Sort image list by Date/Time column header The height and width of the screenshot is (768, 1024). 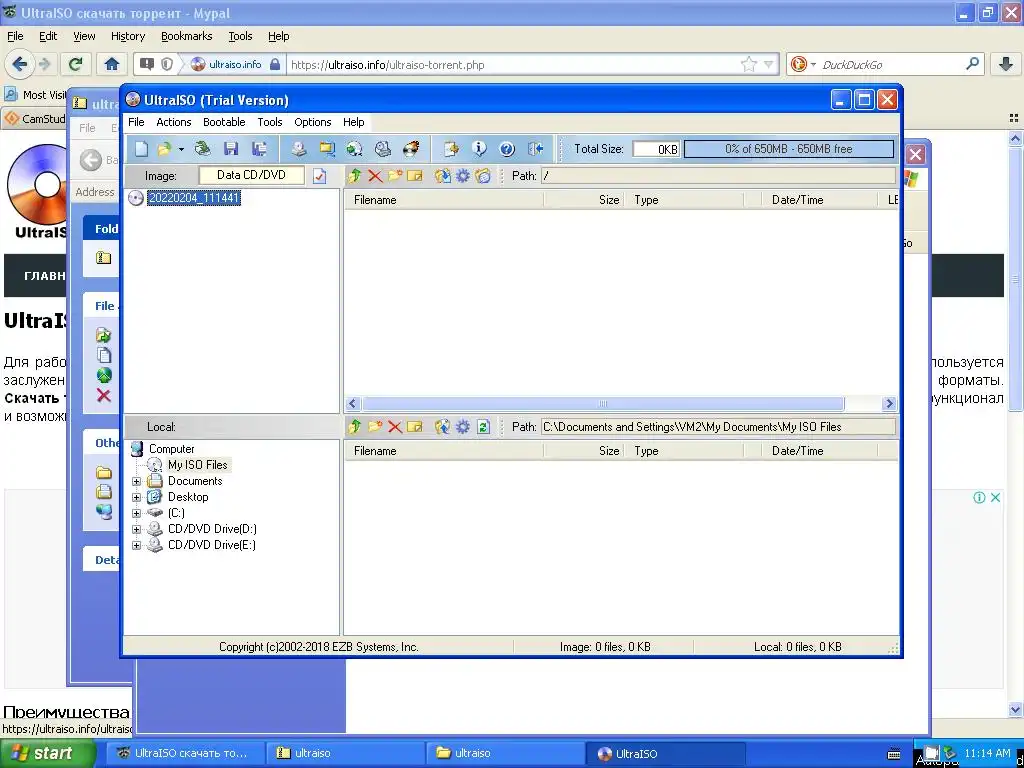coord(819,200)
